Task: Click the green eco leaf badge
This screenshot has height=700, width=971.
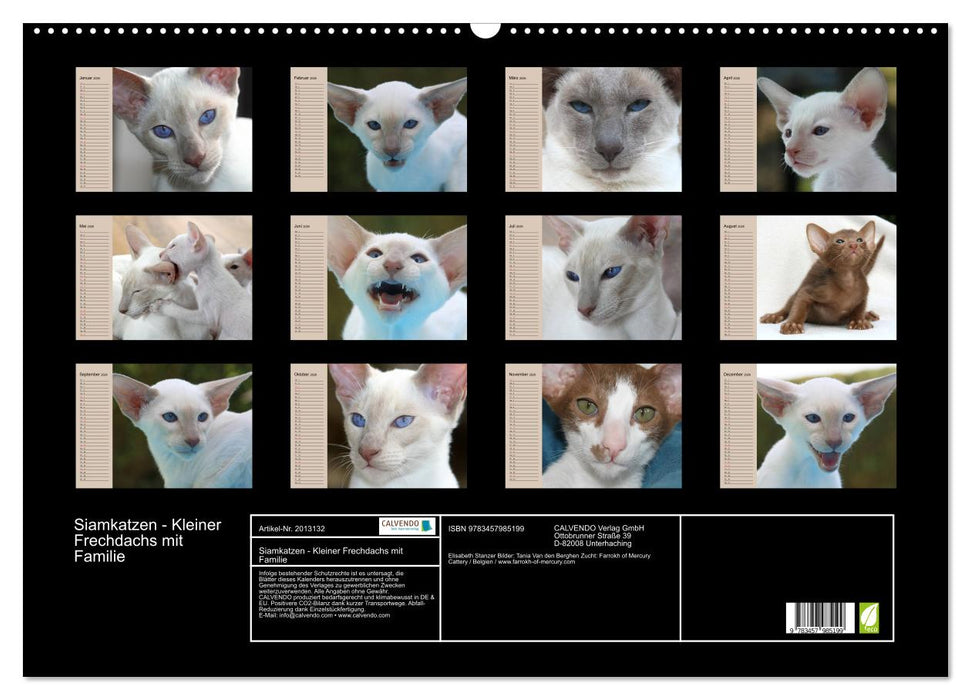Action: [x=869, y=617]
